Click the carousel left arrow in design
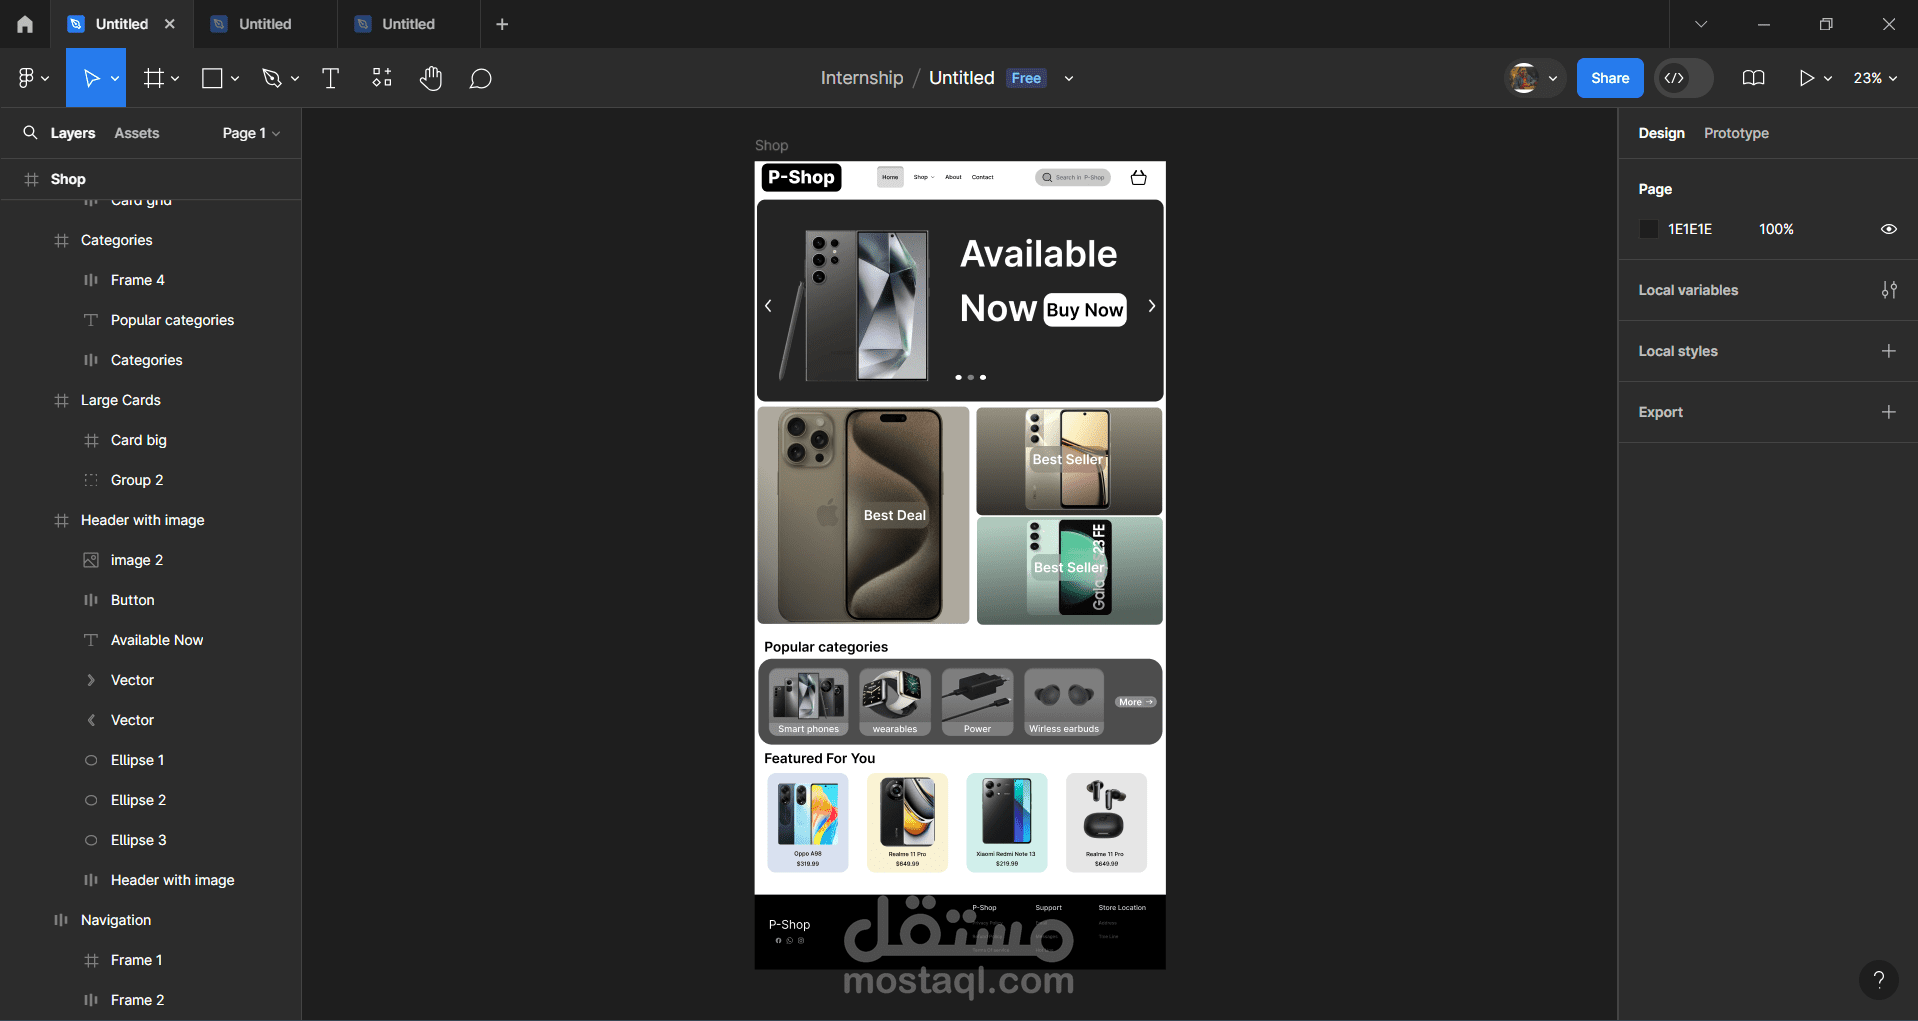Viewport: 1918px width, 1021px height. point(768,306)
